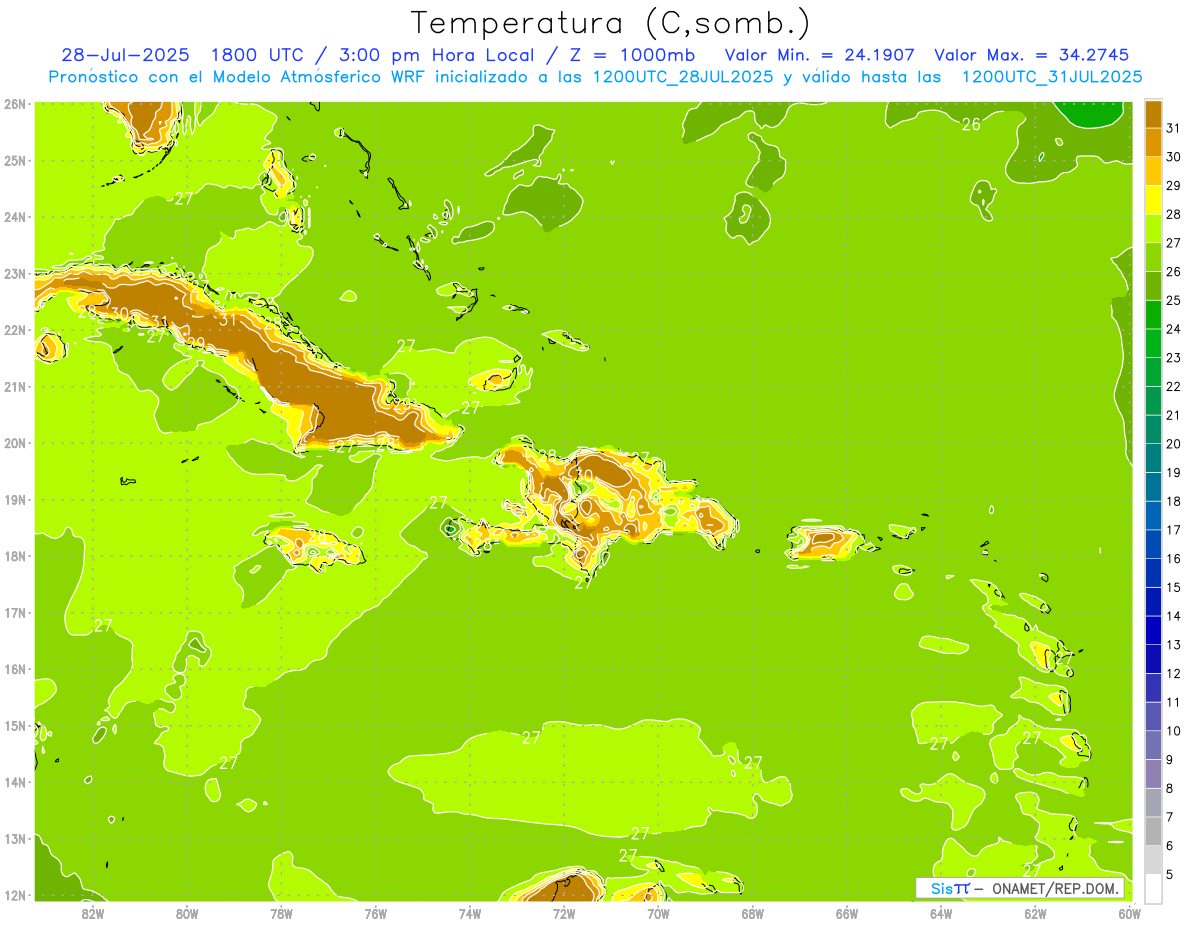Click the 31 label on the color scale
The height and width of the screenshot is (927, 1200).
1173,128
